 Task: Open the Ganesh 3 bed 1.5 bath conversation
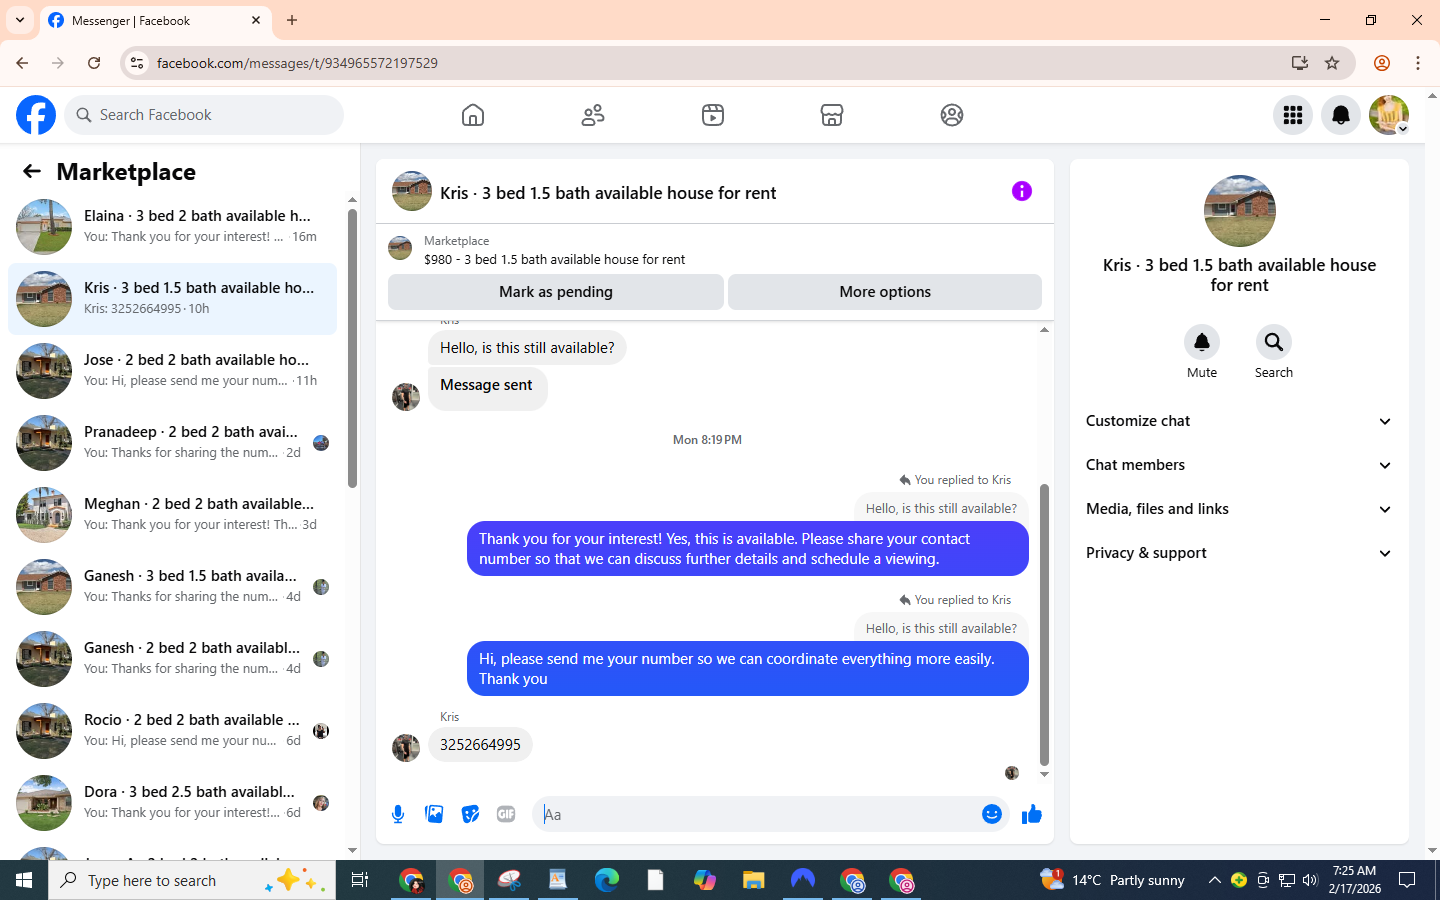click(173, 587)
